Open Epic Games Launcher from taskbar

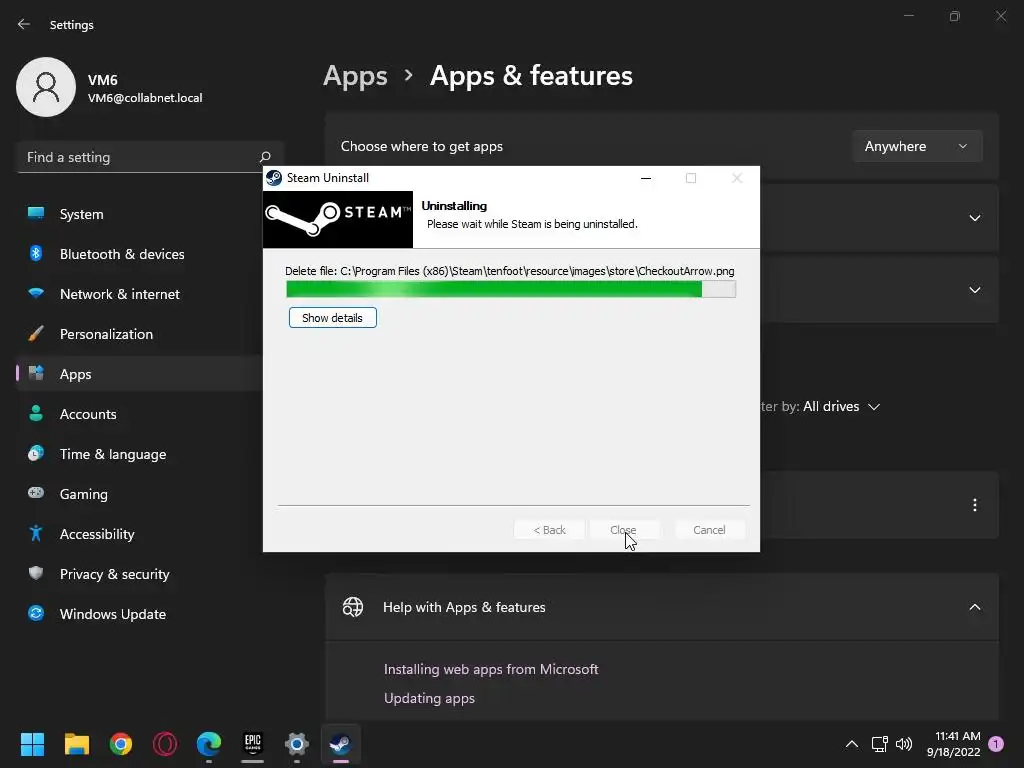[253, 744]
